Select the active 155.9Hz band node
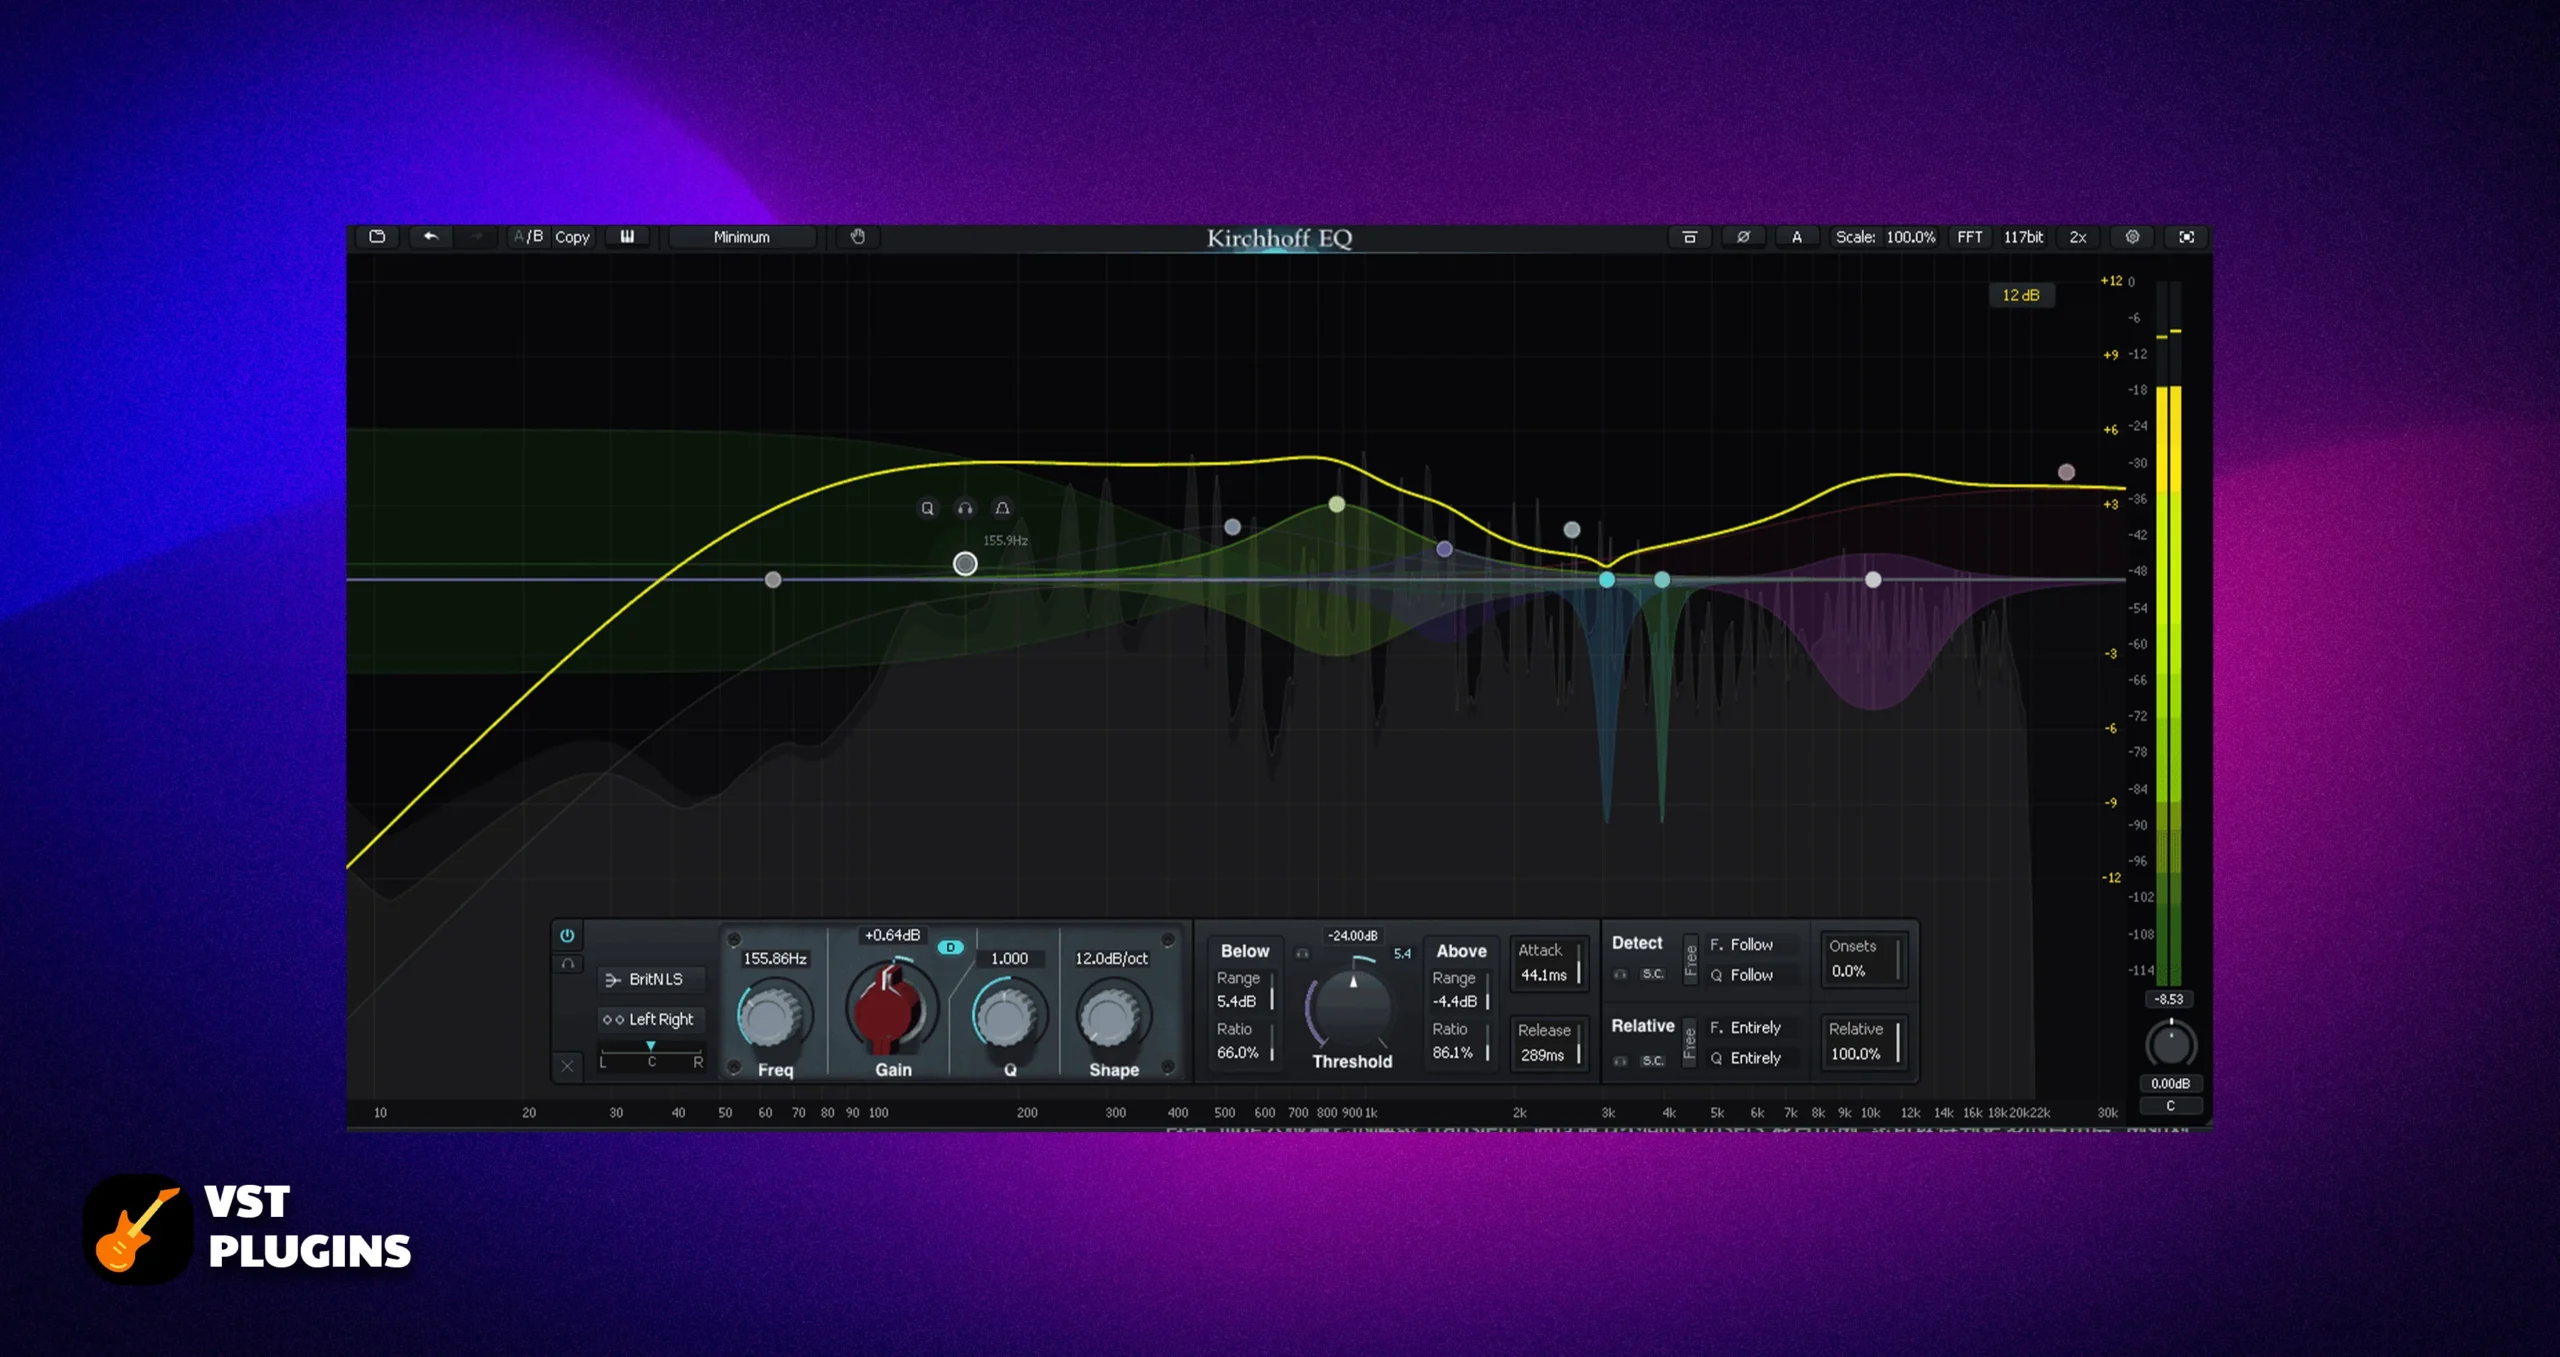The width and height of the screenshot is (2560, 1357). pyautogui.click(x=965, y=564)
